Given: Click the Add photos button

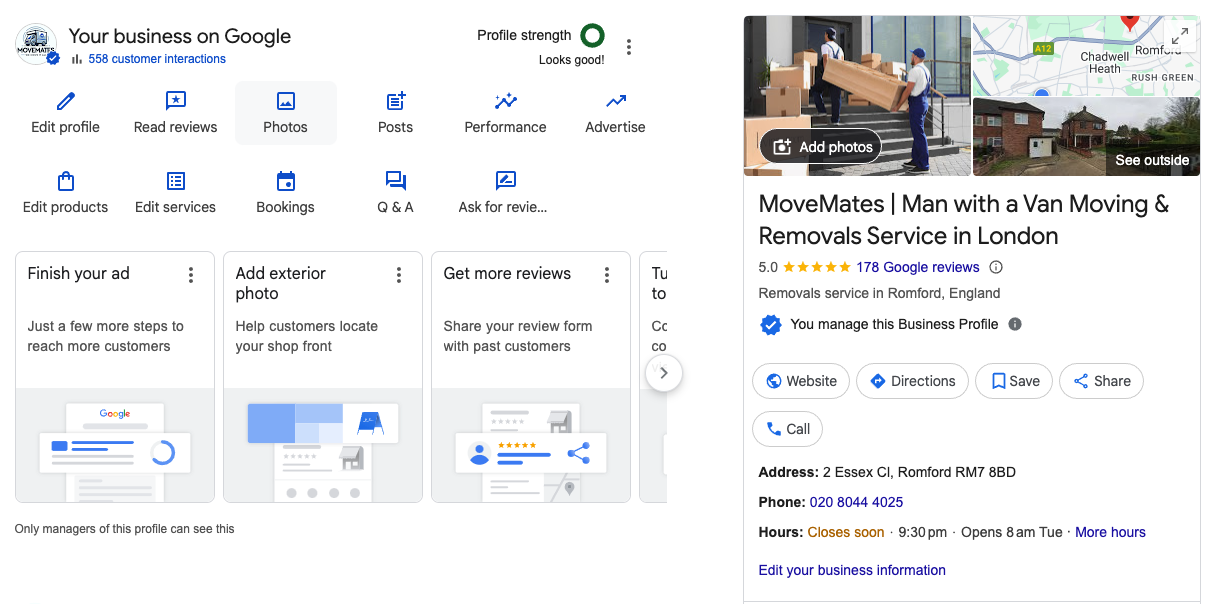Looking at the screenshot, I should point(821,147).
